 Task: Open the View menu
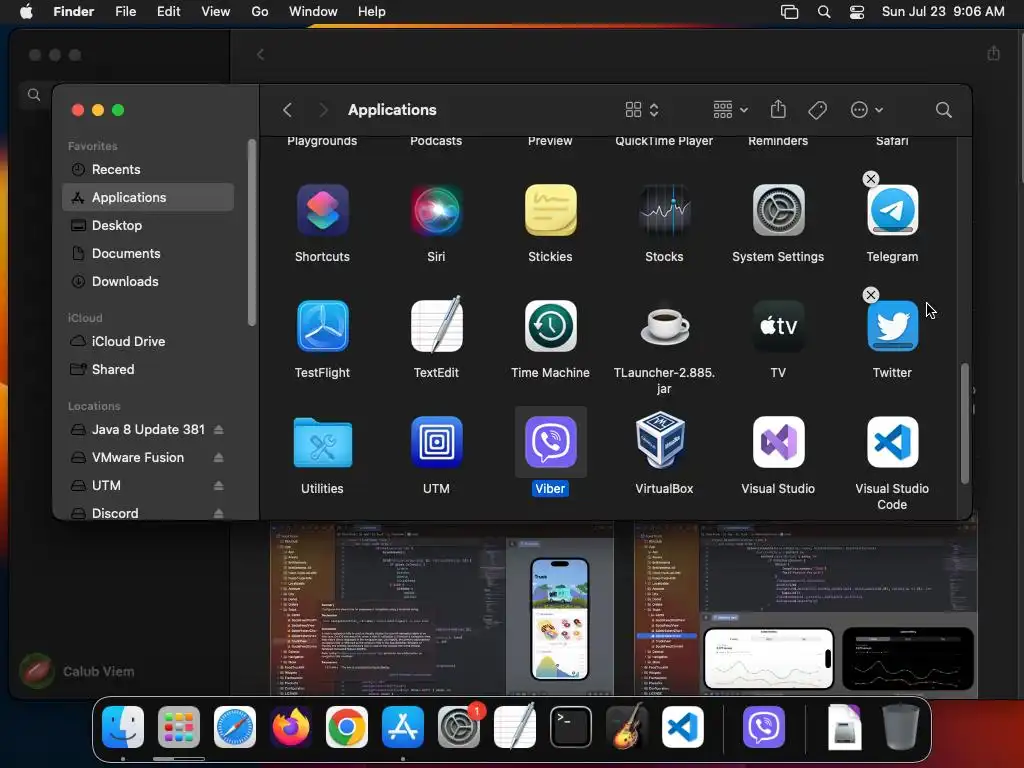coord(216,12)
